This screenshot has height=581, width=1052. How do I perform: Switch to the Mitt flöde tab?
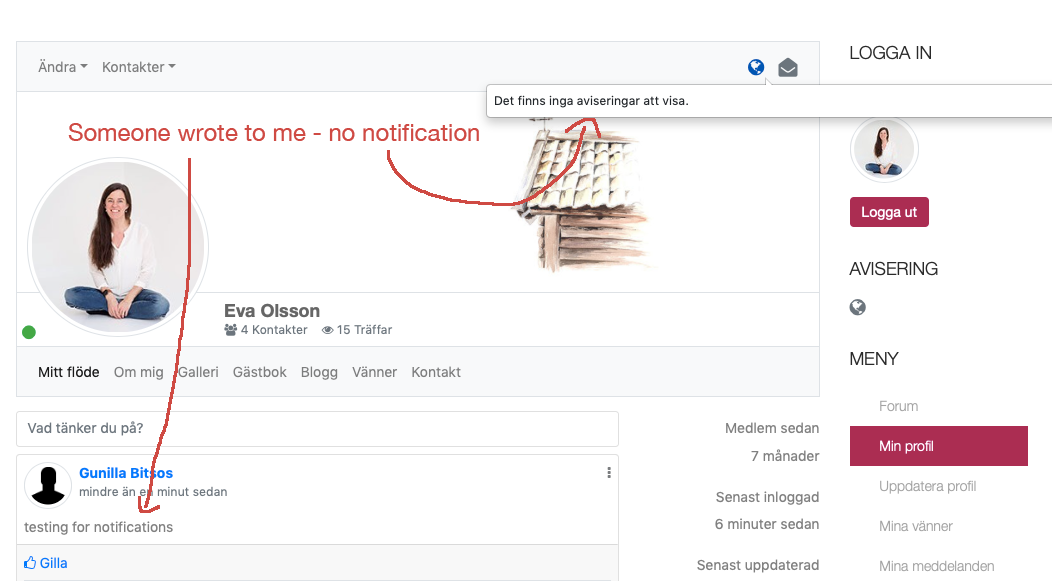point(68,372)
